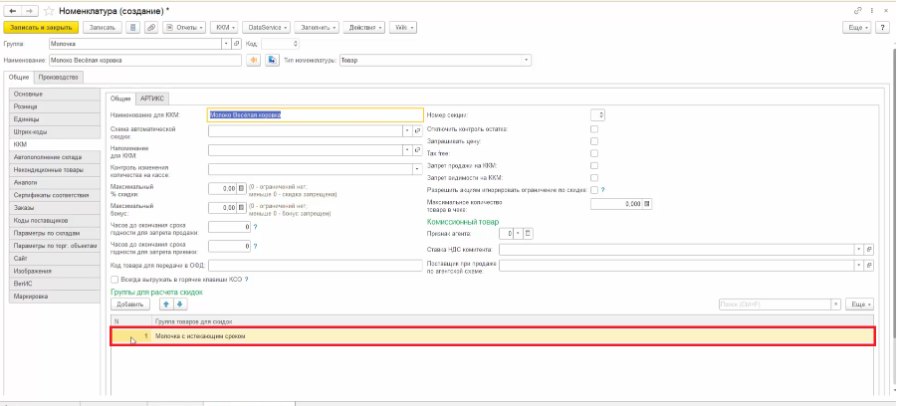Open the ККМ toolbar dropdown
900x406 pixels.
pos(224,28)
